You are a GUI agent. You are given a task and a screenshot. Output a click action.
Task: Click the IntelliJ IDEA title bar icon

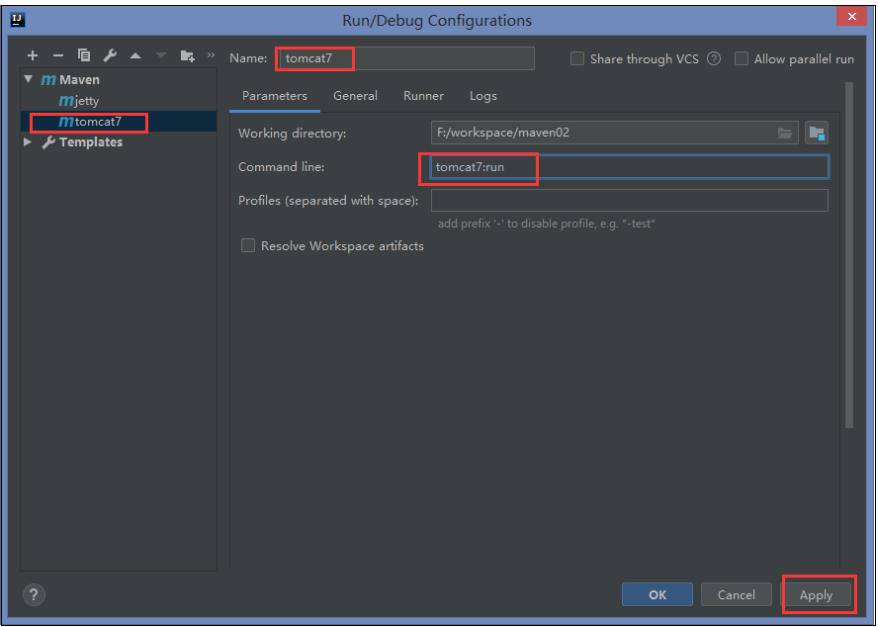tap(18, 20)
